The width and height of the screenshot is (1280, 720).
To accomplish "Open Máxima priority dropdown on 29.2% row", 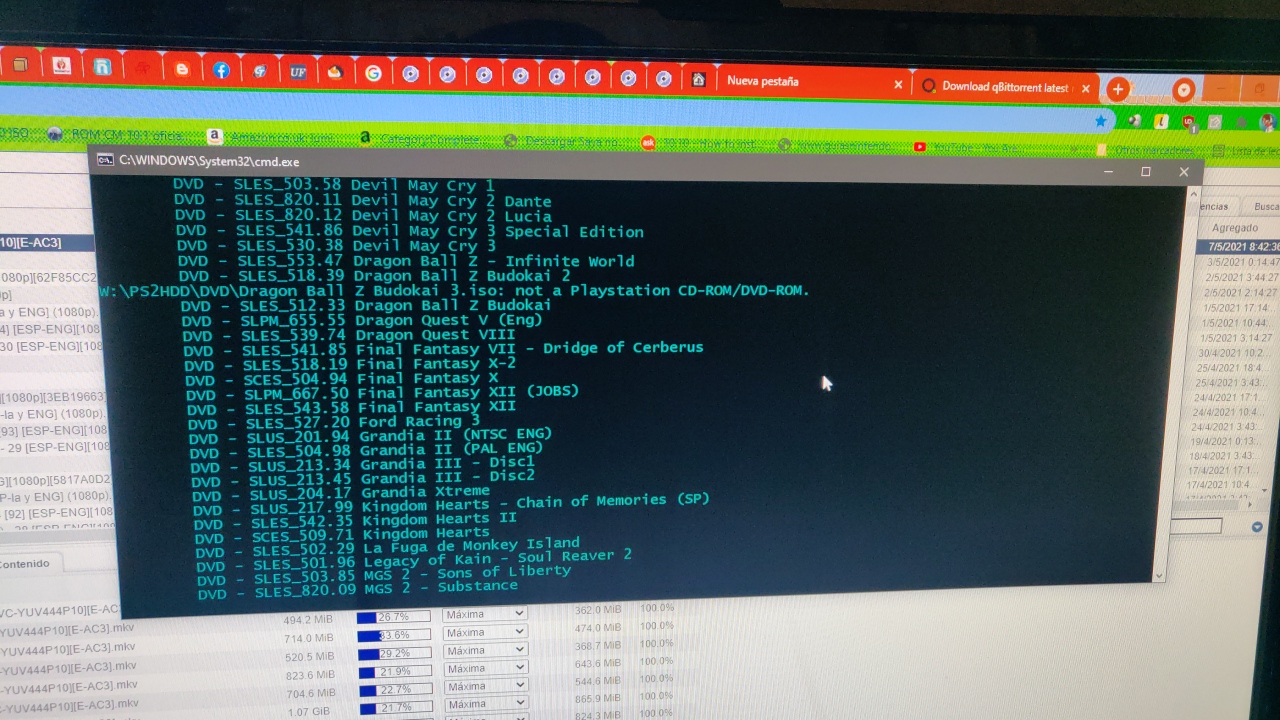I will pos(485,651).
